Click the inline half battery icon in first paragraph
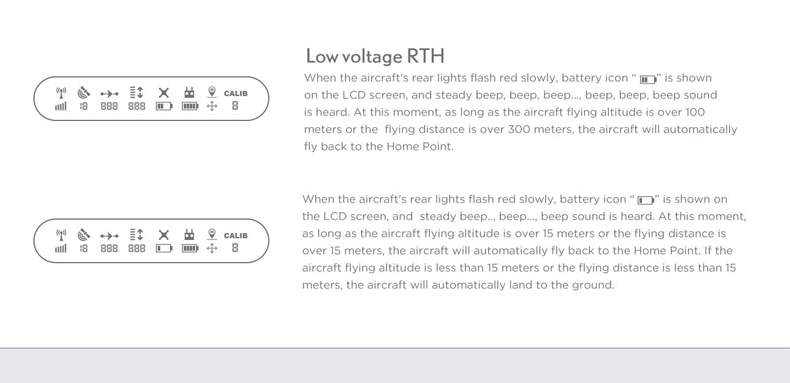 pyautogui.click(x=648, y=80)
